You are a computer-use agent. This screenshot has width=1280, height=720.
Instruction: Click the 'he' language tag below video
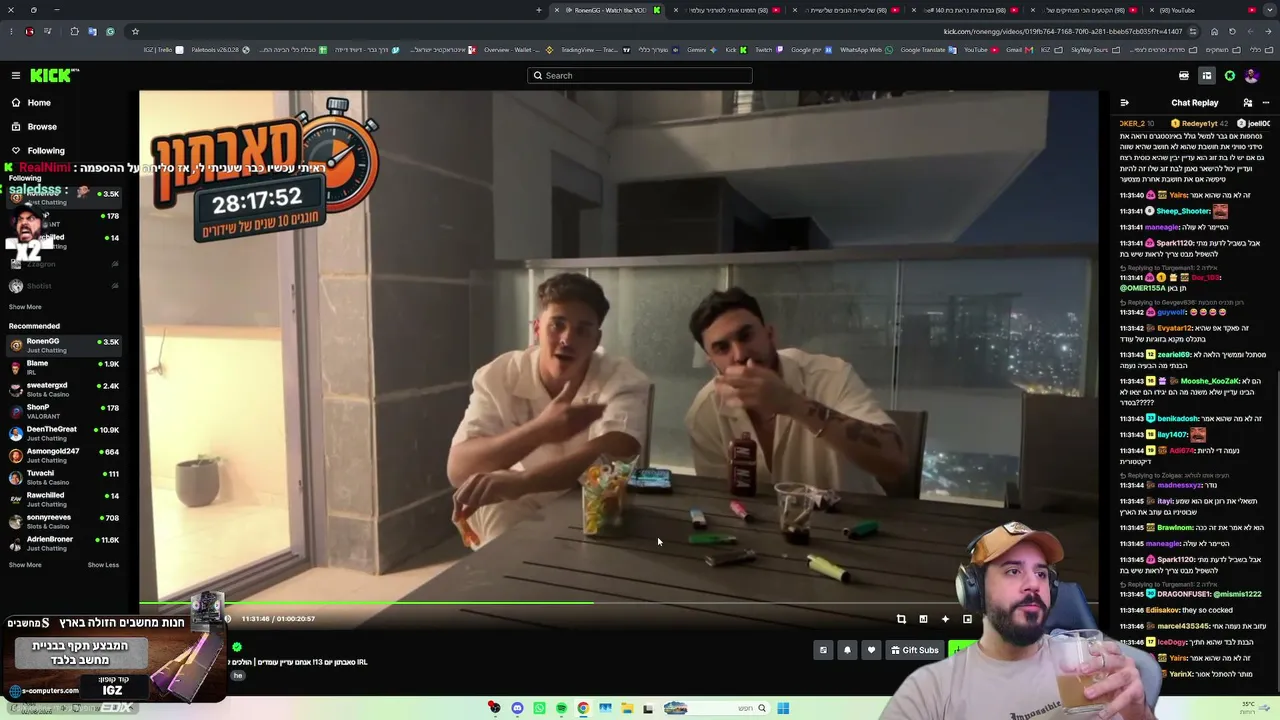pos(238,676)
